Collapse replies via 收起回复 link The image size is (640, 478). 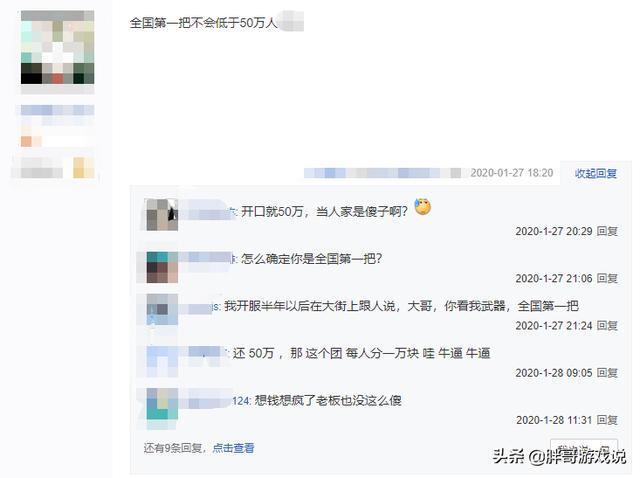596,173
